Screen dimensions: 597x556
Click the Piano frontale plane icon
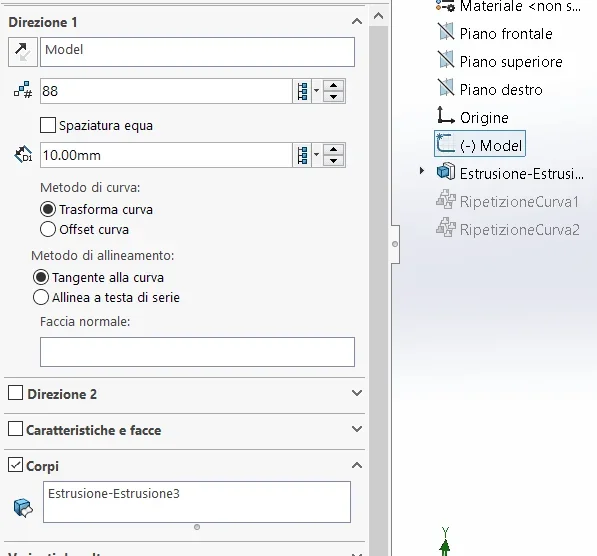pyautogui.click(x=445, y=32)
